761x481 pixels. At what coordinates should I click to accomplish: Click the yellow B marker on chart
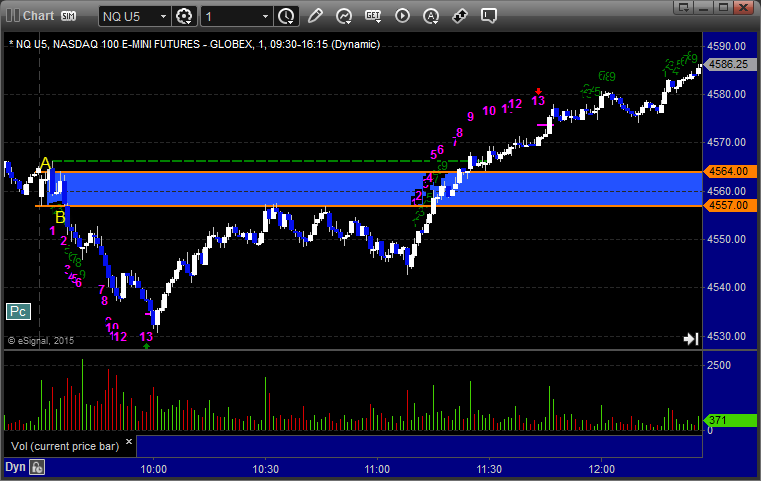point(60,217)
